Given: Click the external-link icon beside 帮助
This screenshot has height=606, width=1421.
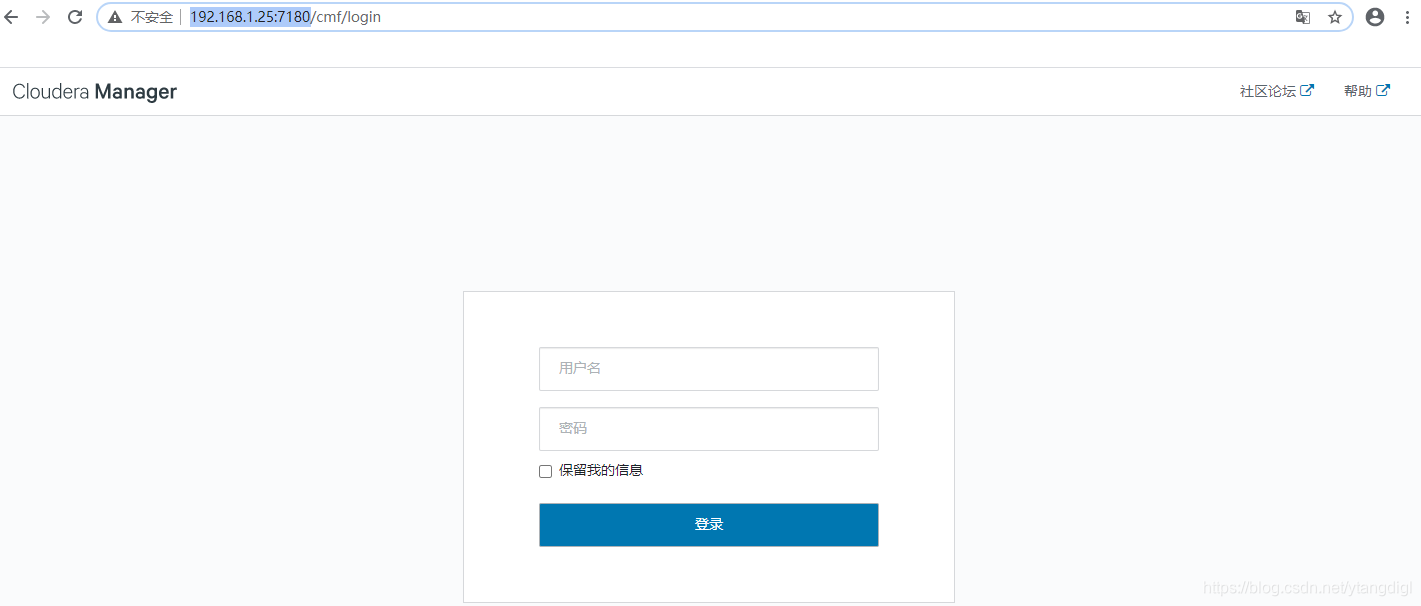Looking at the screenshot, I should click(x=1385, y=90).
